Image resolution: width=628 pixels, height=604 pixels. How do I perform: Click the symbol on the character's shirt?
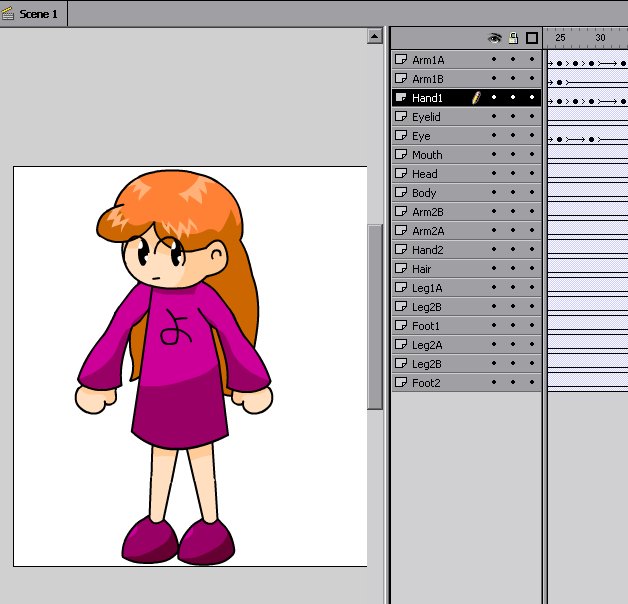[x=176, y=328]
